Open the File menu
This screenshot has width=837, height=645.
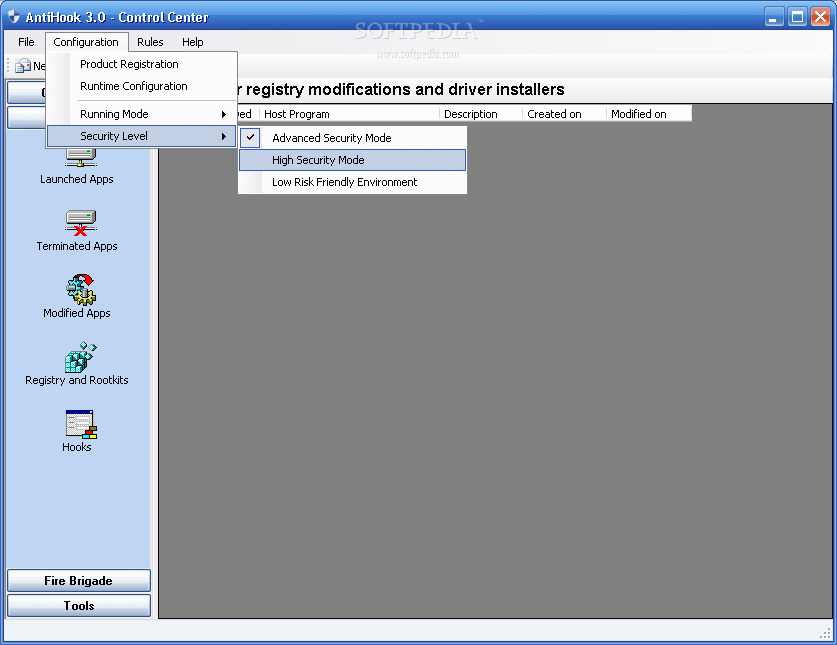26,42
